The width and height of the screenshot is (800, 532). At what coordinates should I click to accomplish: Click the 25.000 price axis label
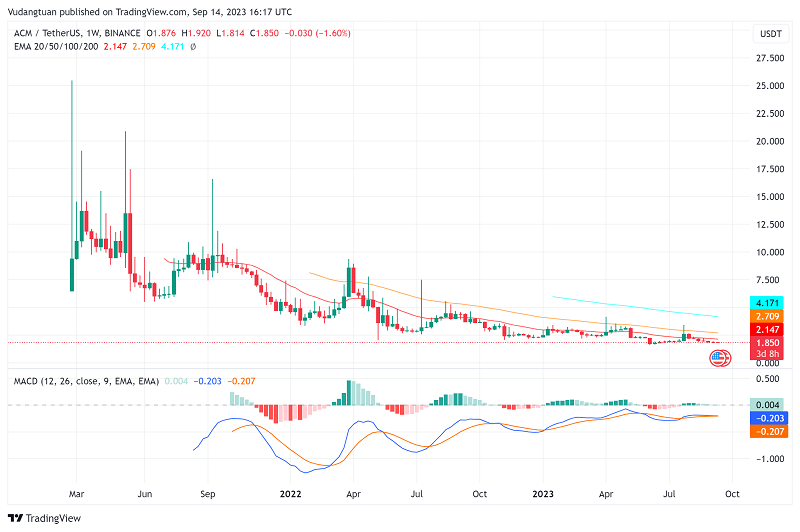(x=770, y=86)
